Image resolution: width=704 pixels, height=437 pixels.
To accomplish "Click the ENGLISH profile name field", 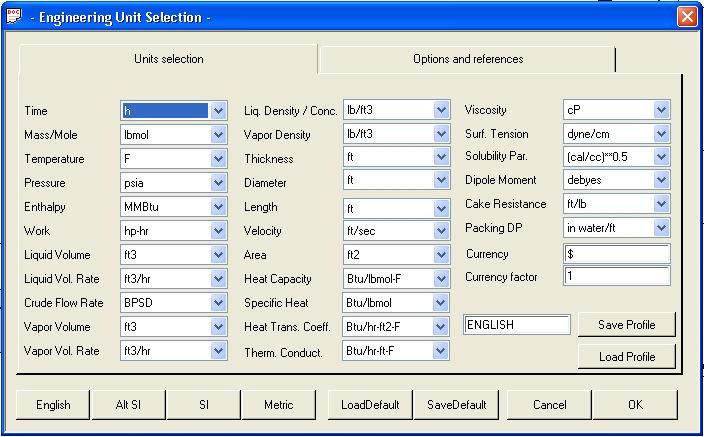I will [x=517, y=325].
